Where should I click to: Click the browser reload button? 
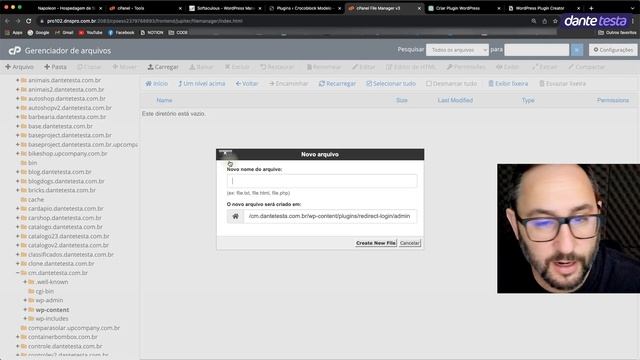pos(29,21)
